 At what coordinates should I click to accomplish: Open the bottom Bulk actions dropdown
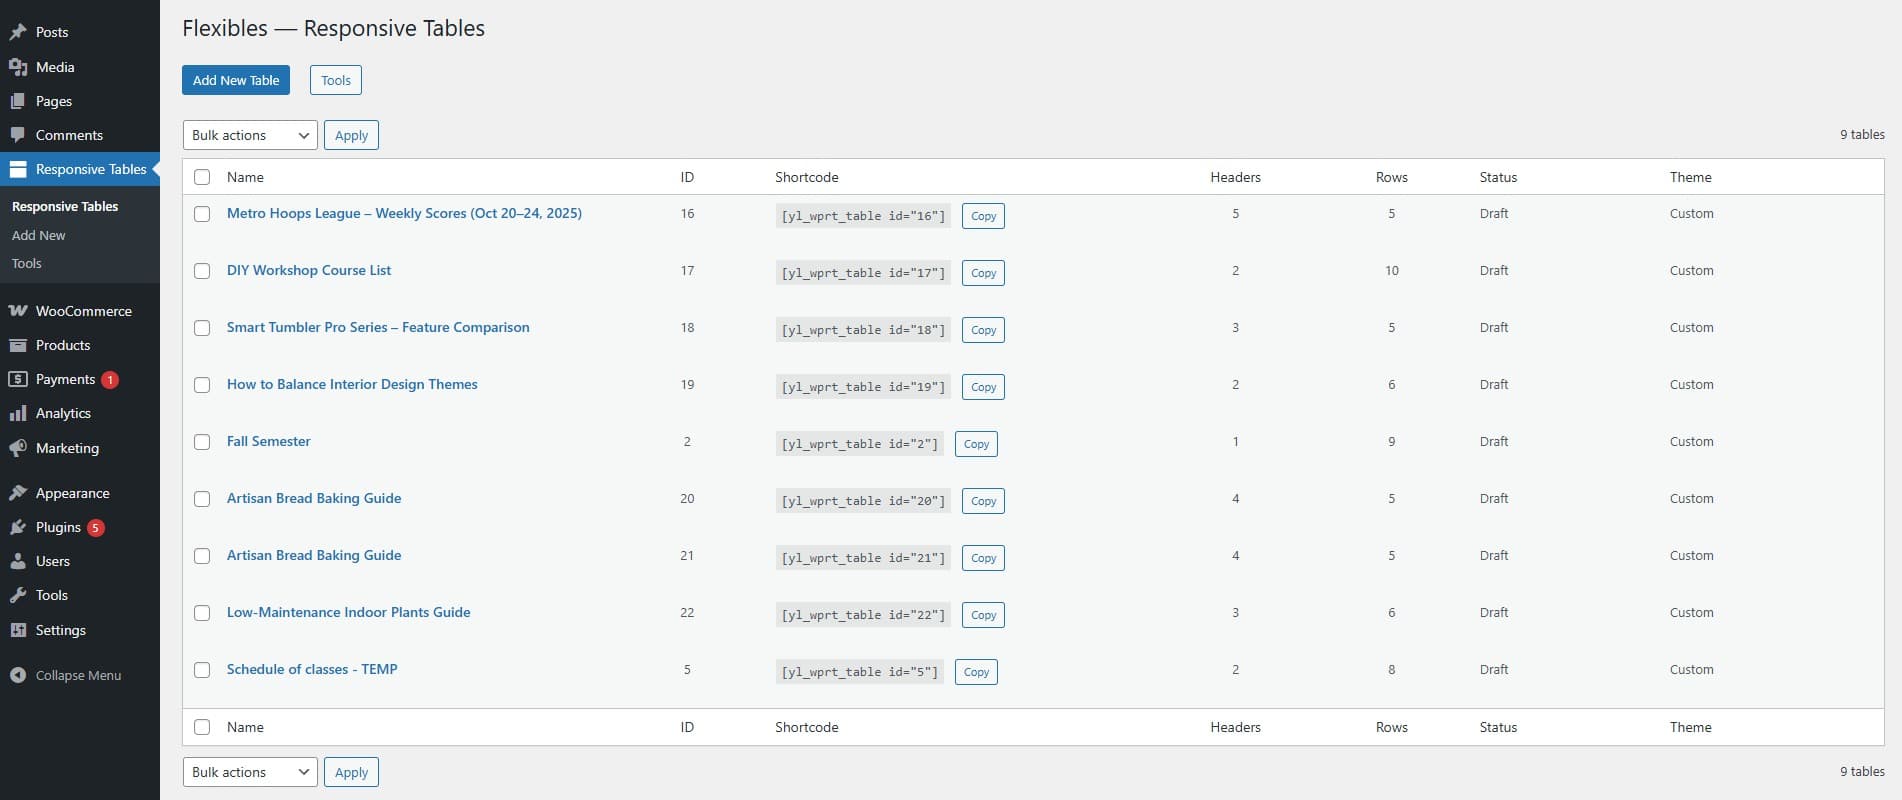click(x=250, y=772)
